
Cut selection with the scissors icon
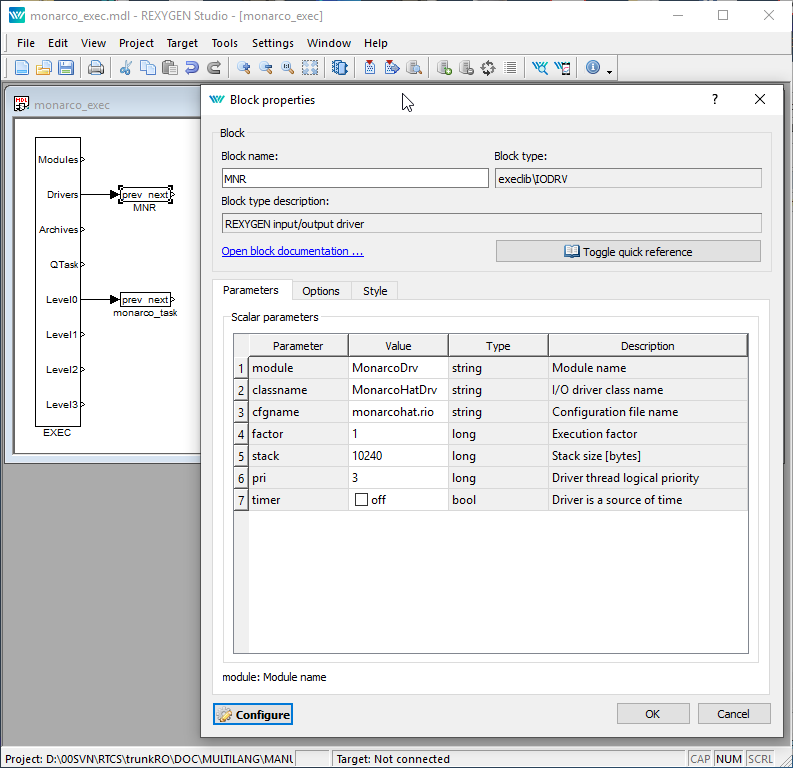125,67
